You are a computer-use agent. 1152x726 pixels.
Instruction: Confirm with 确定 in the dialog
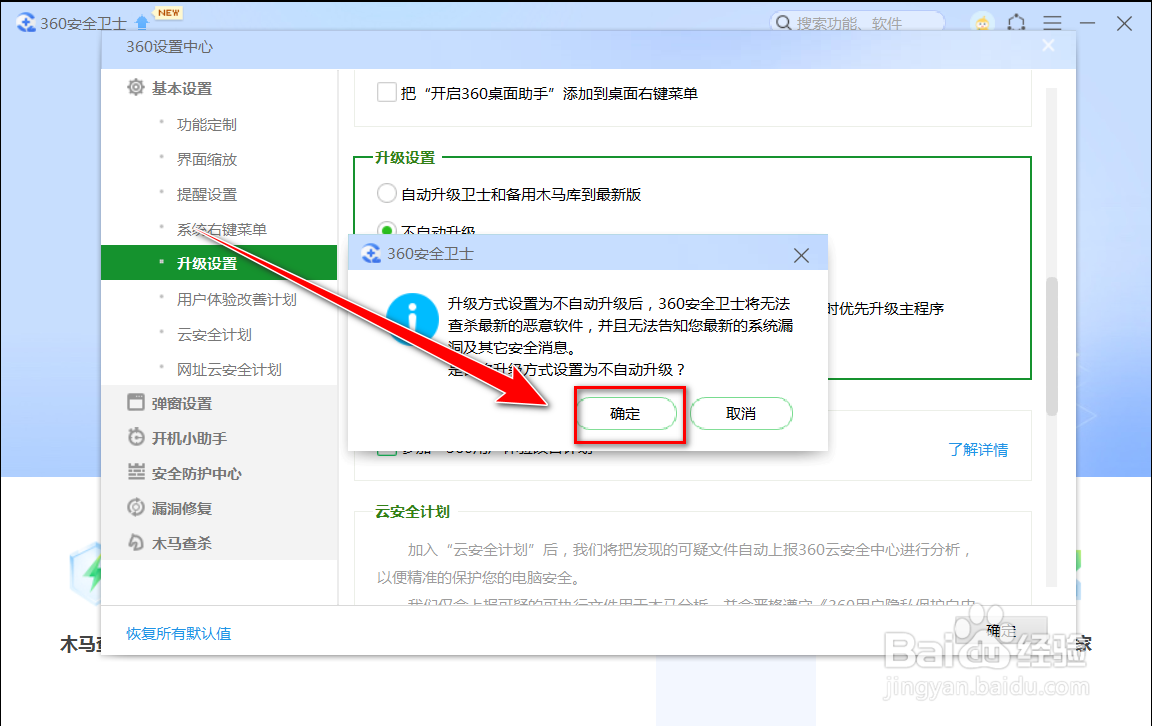tap(625, 414)
